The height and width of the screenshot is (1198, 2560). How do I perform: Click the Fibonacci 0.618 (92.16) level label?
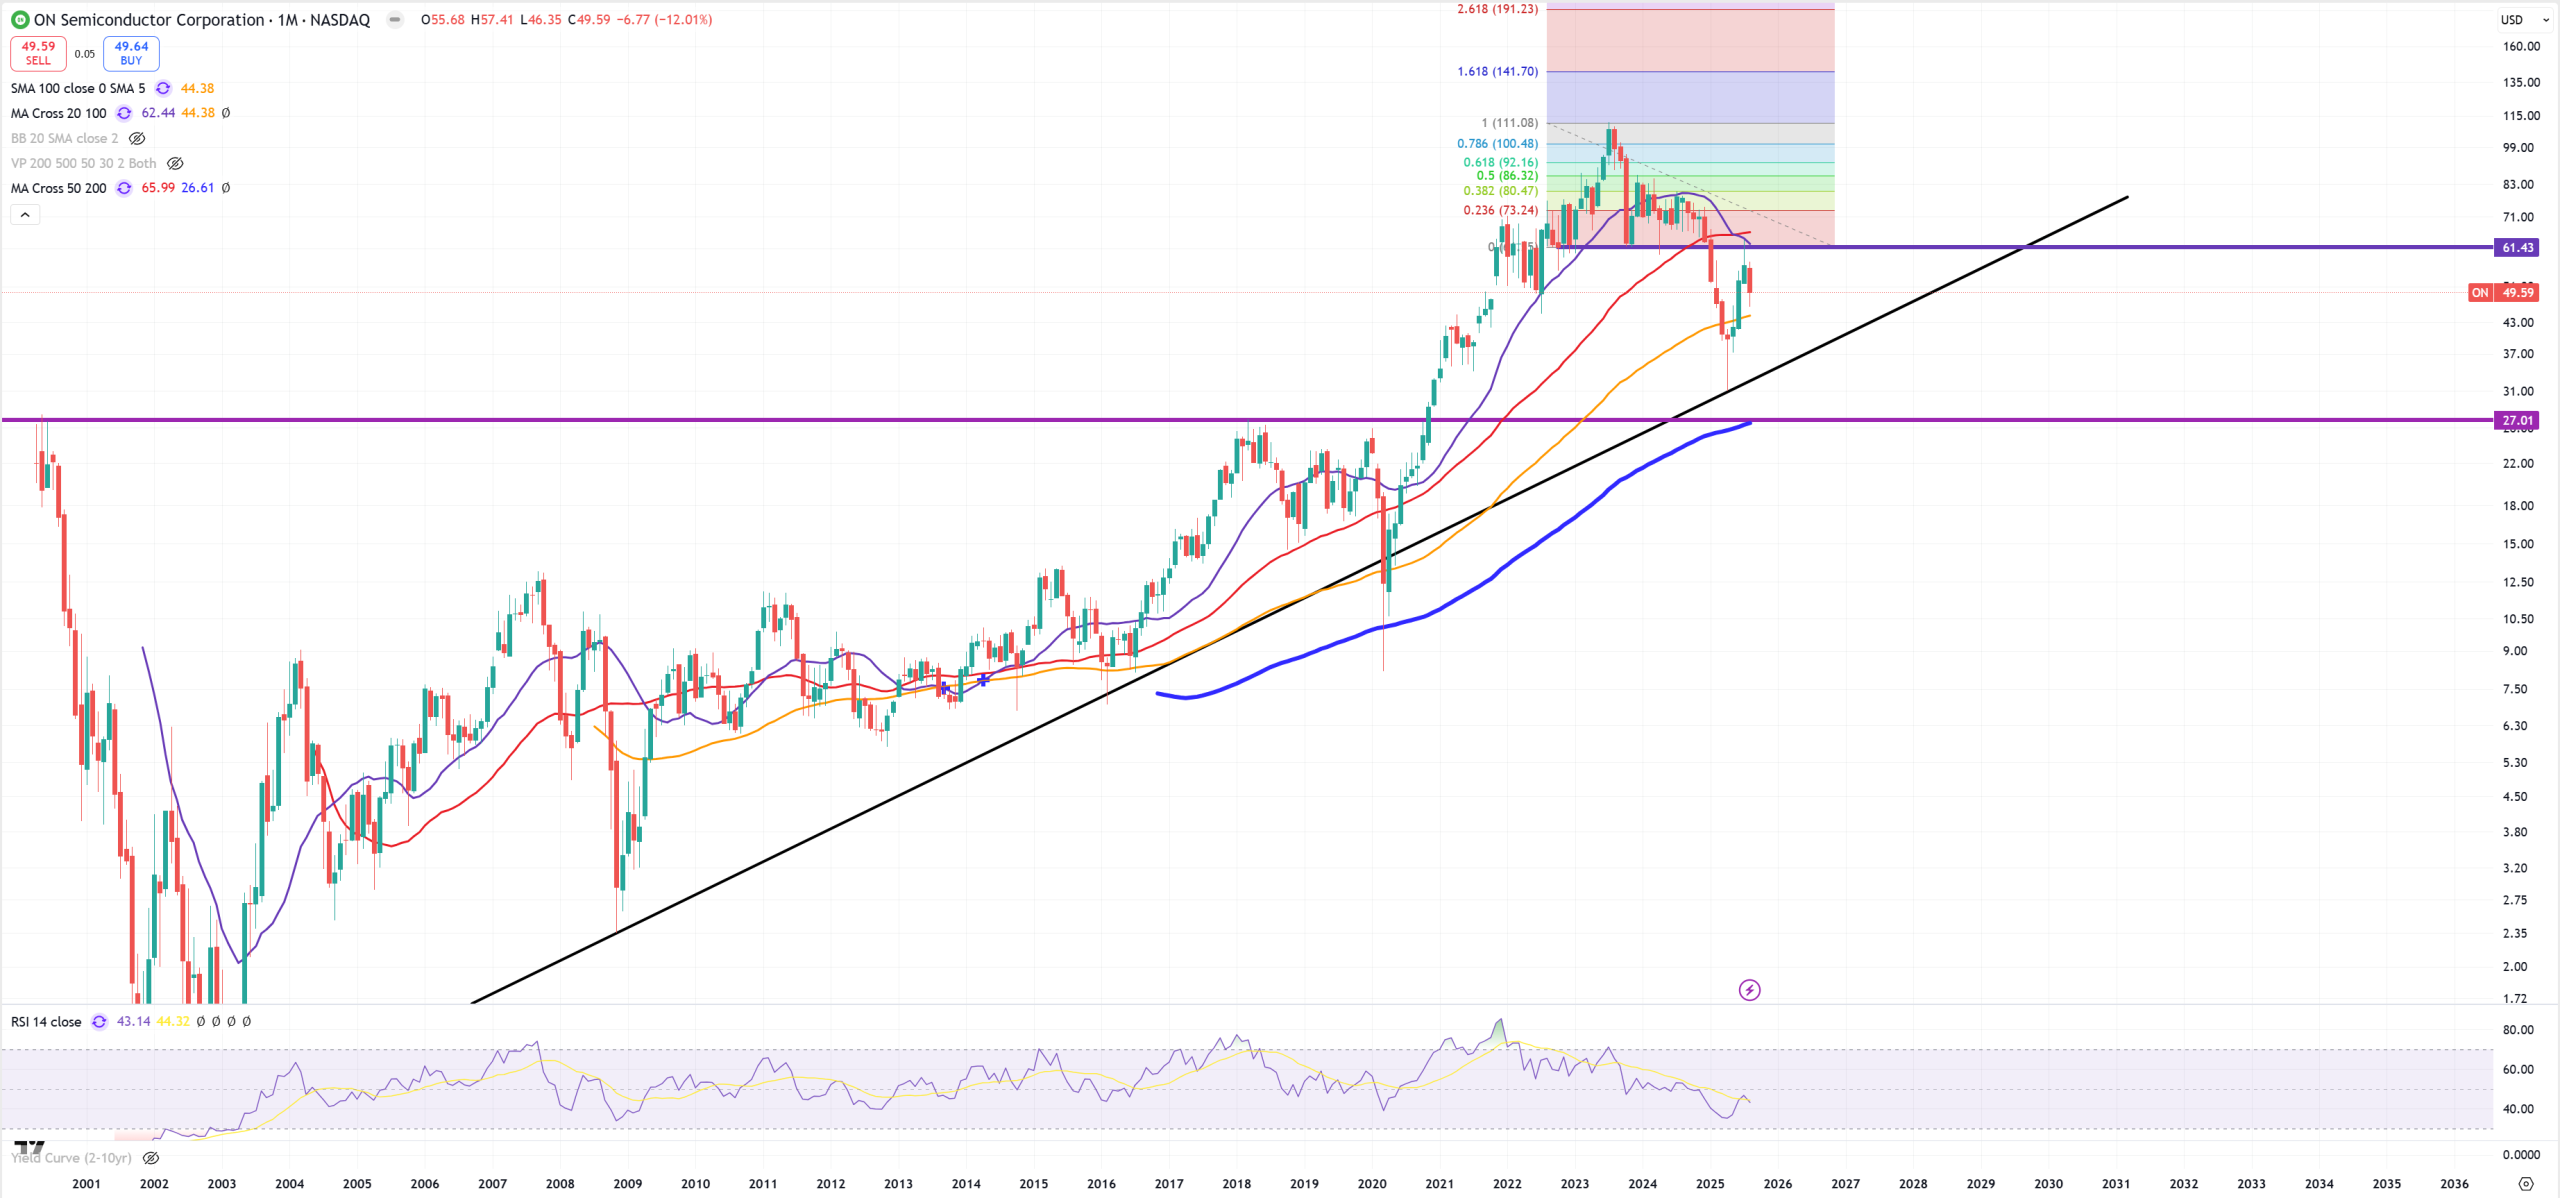coord(1500,162)
